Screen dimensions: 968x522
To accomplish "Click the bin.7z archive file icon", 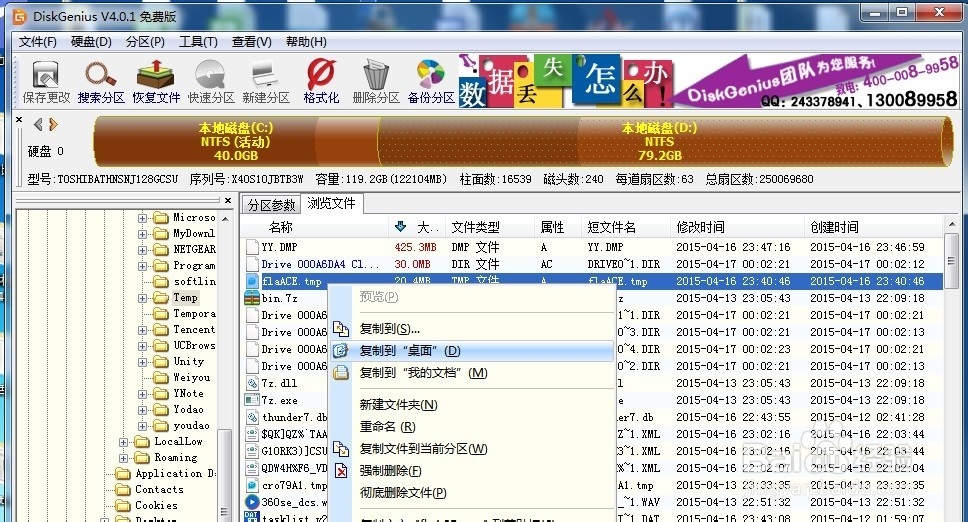I will pyautogui.click(x=252, y=298).
